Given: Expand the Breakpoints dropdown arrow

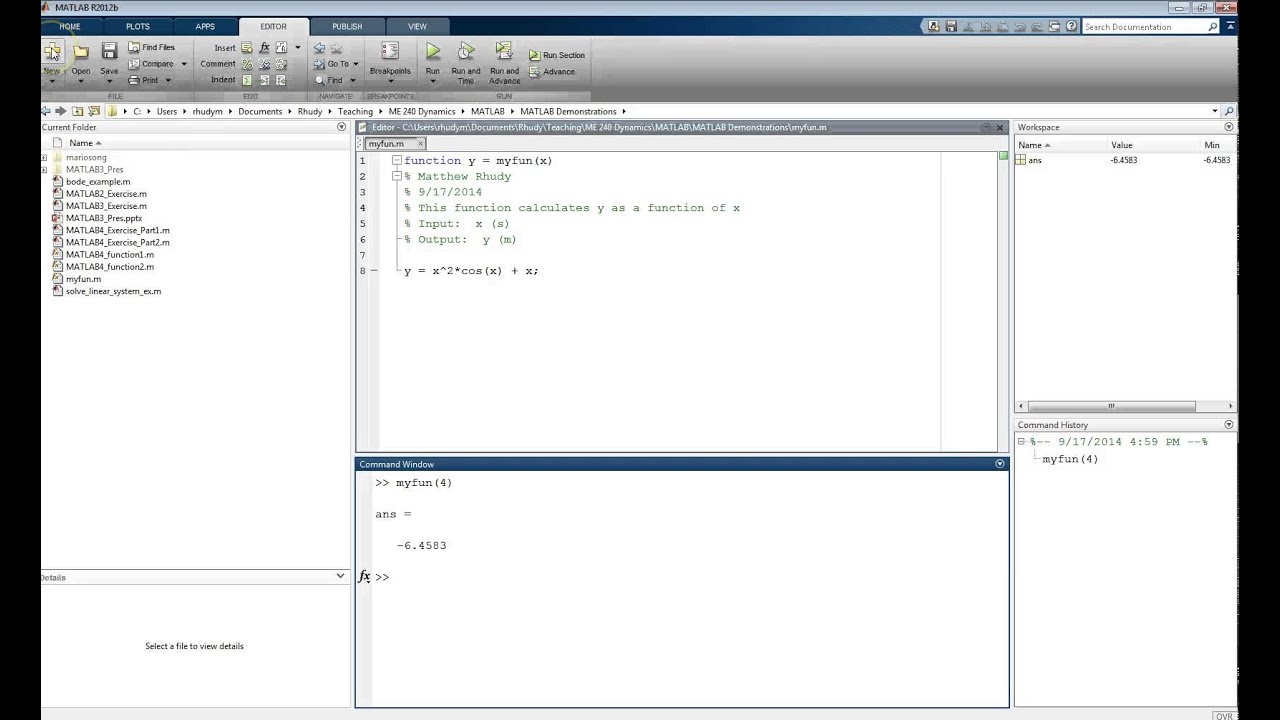Looking at the screenshot, I should [x=390, y=81].
